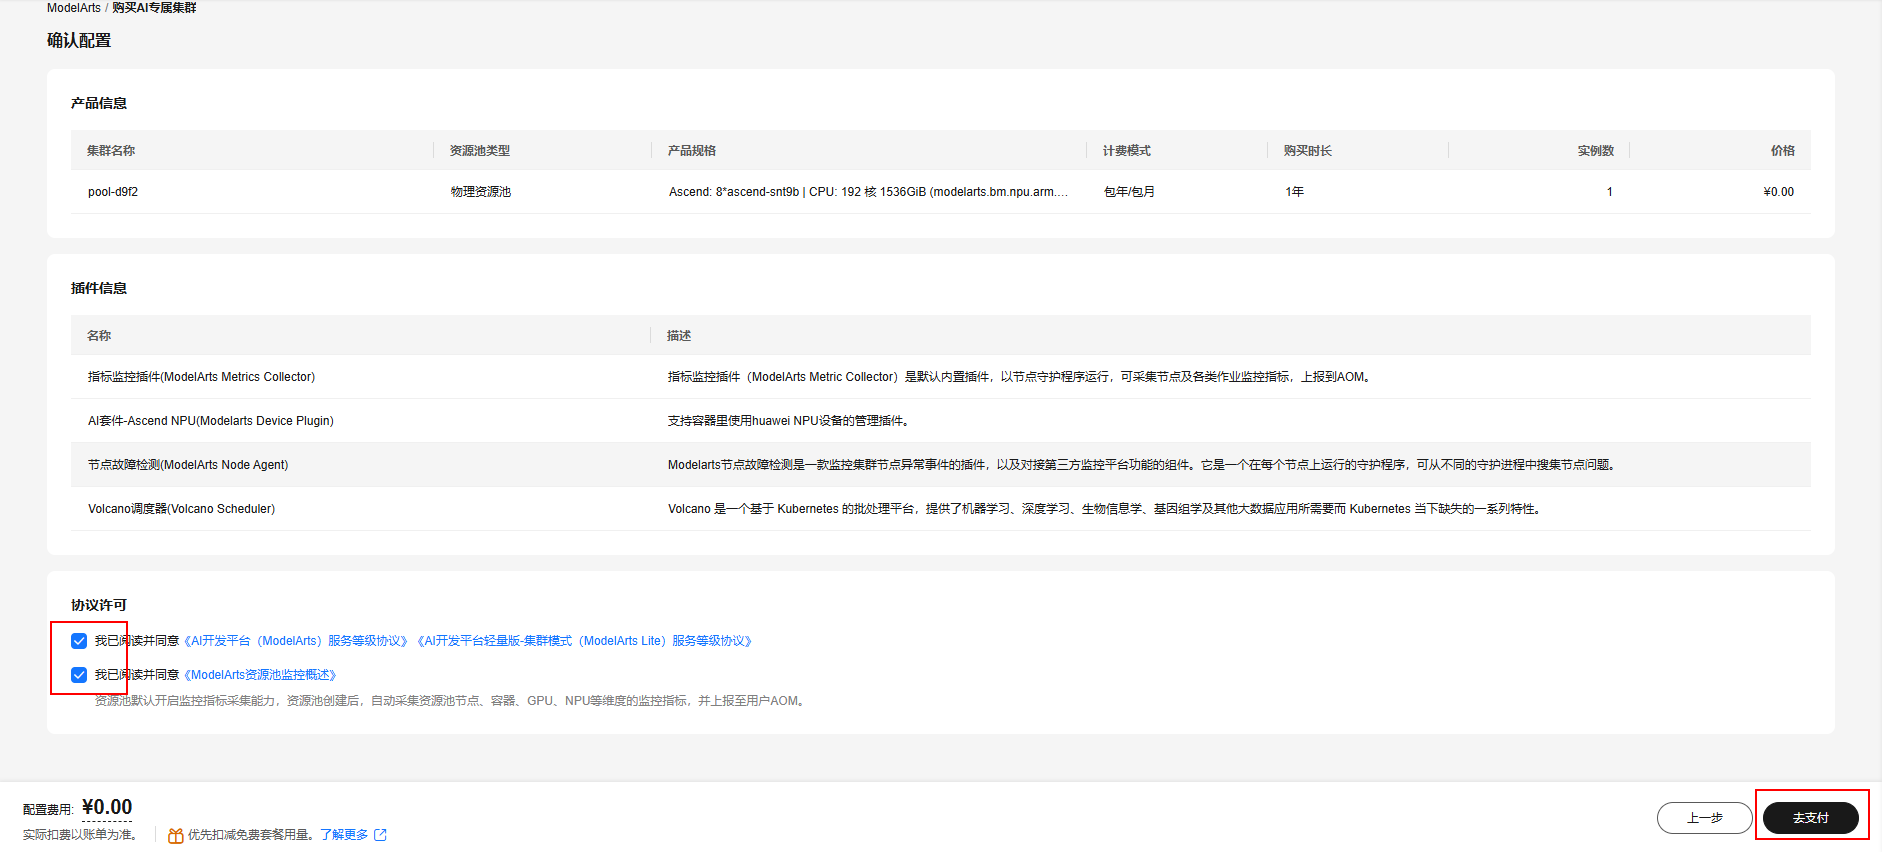Screen dimensions: 1882x852
Task: Click the 资源池类型 column header
Action: click(x=480, y=151)
